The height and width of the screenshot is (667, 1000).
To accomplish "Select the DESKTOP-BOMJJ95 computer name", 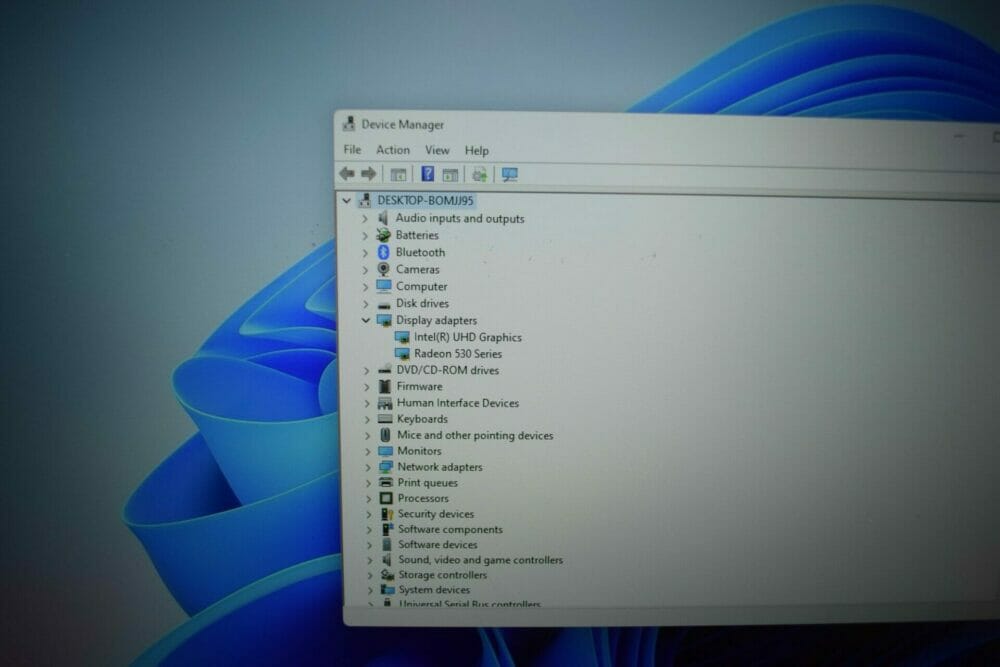I will coord(425,200).
